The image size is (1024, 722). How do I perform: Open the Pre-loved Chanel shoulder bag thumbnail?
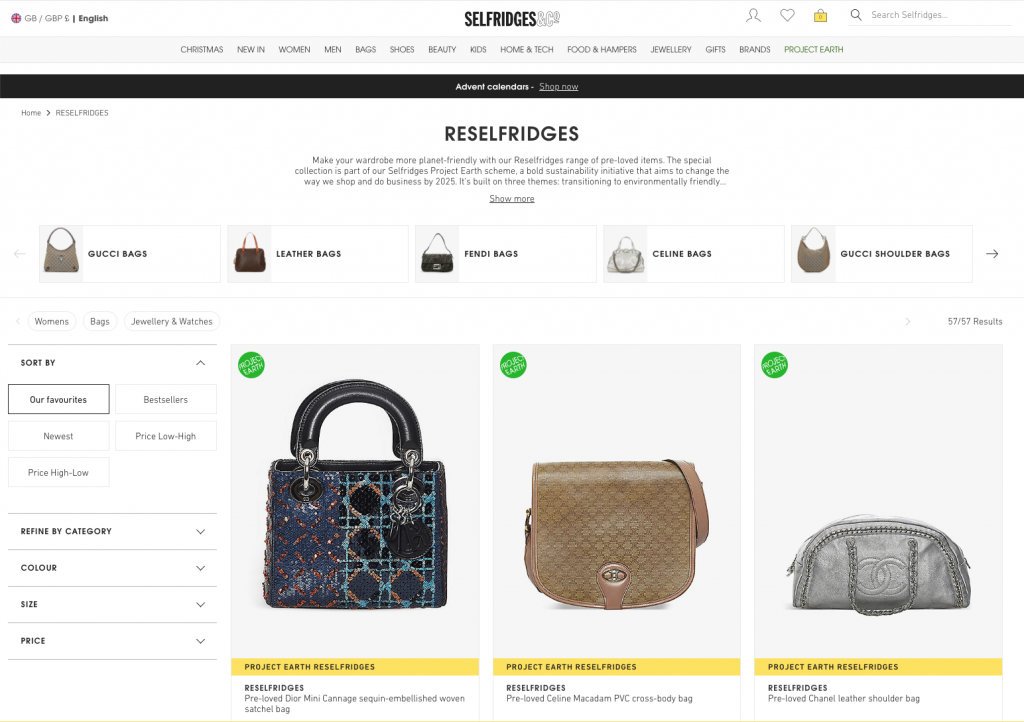point(878,501)
